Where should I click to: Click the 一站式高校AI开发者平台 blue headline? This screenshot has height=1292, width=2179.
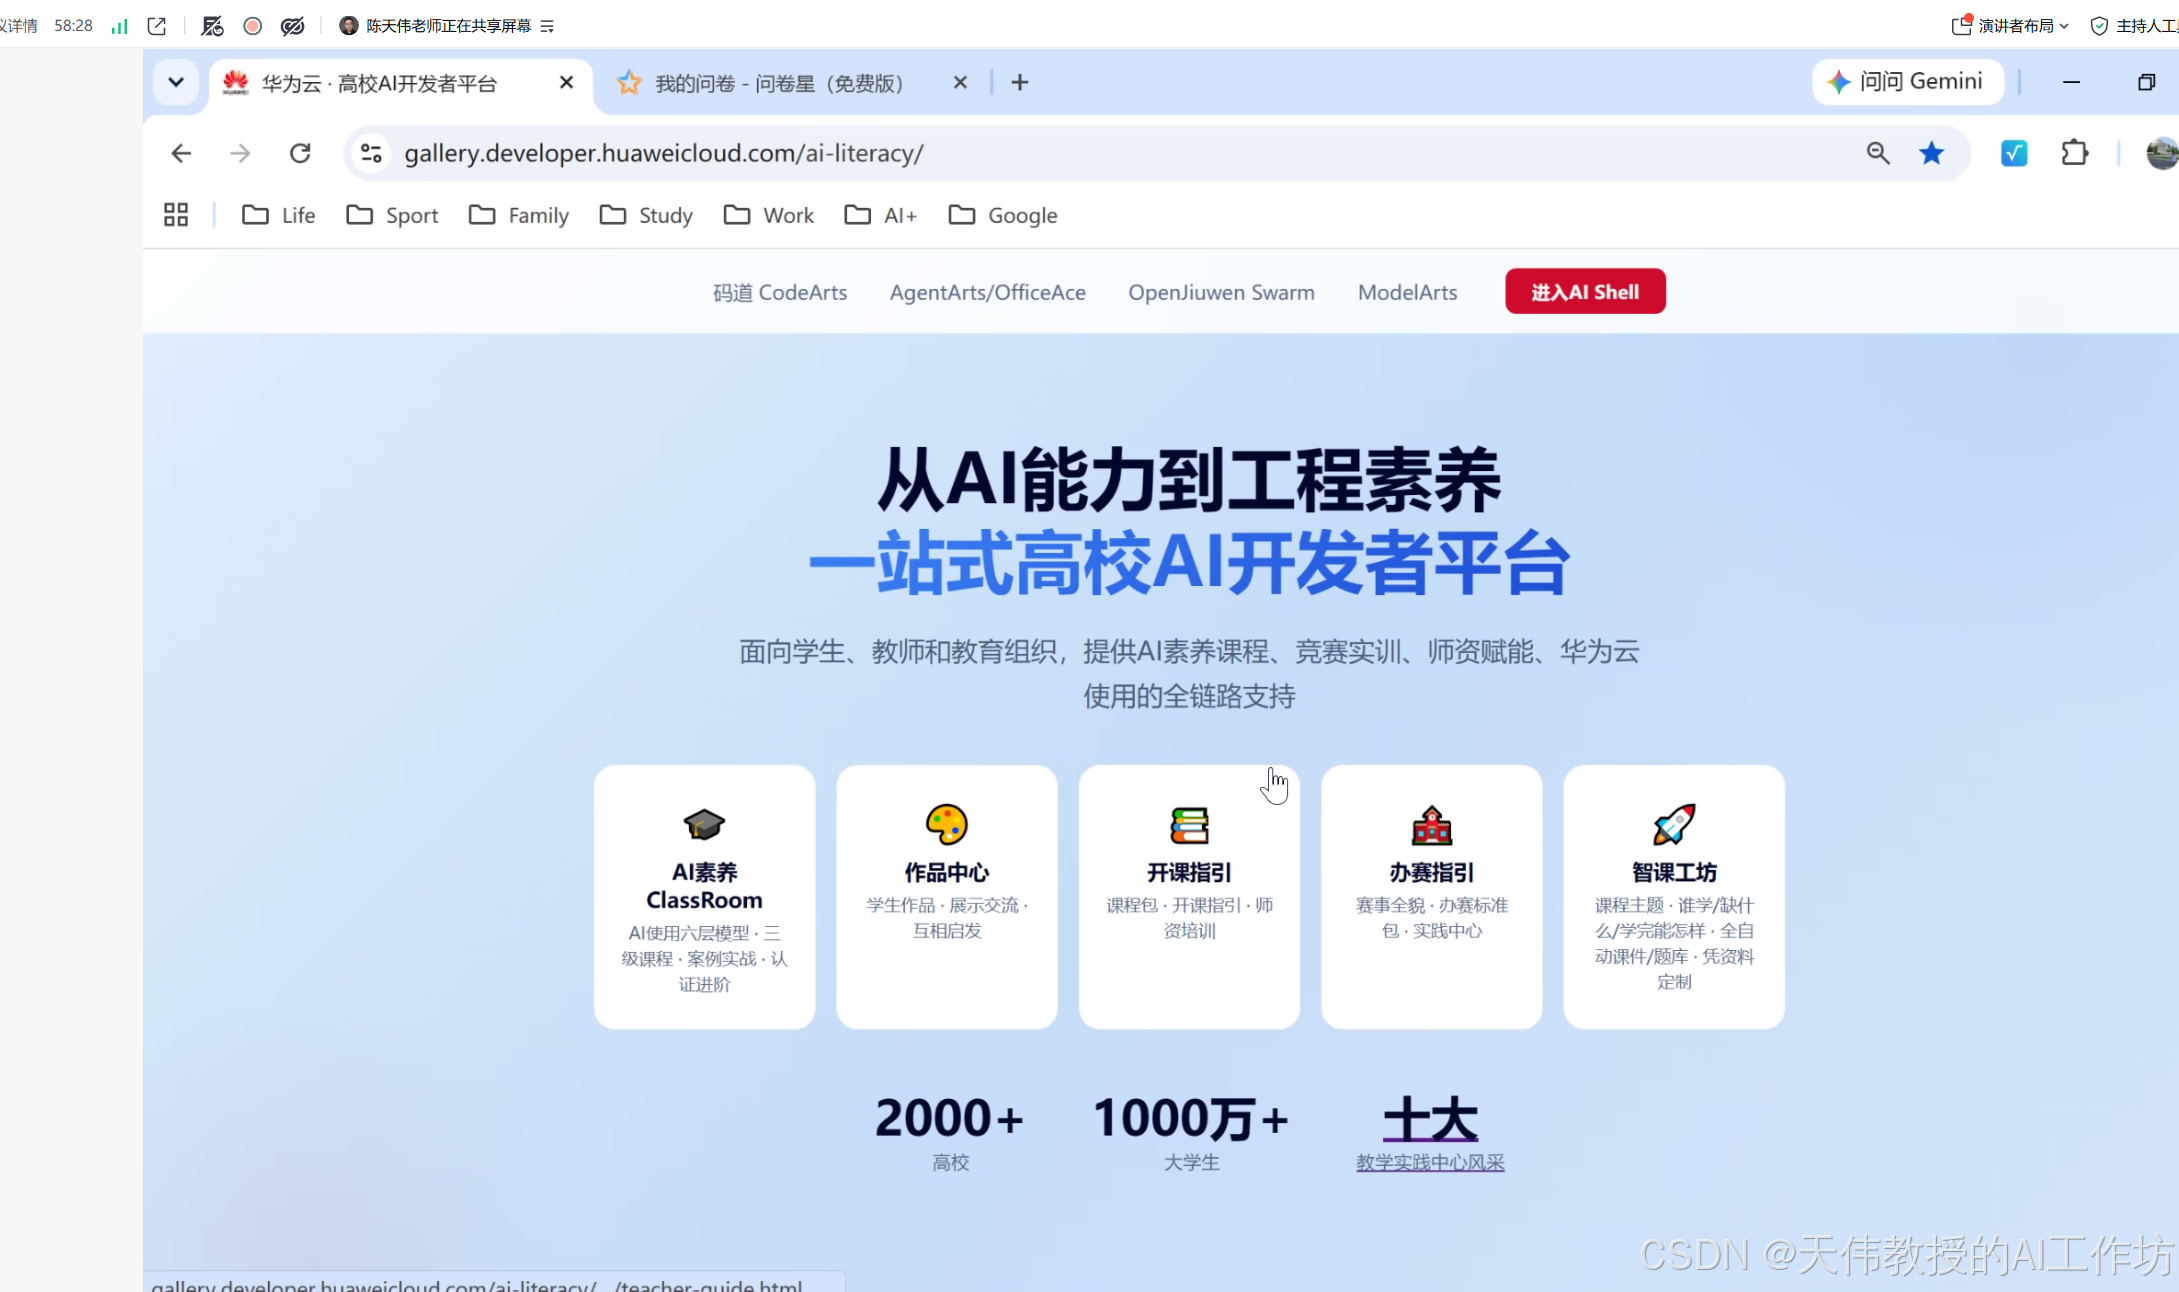tap(1189, 563)
